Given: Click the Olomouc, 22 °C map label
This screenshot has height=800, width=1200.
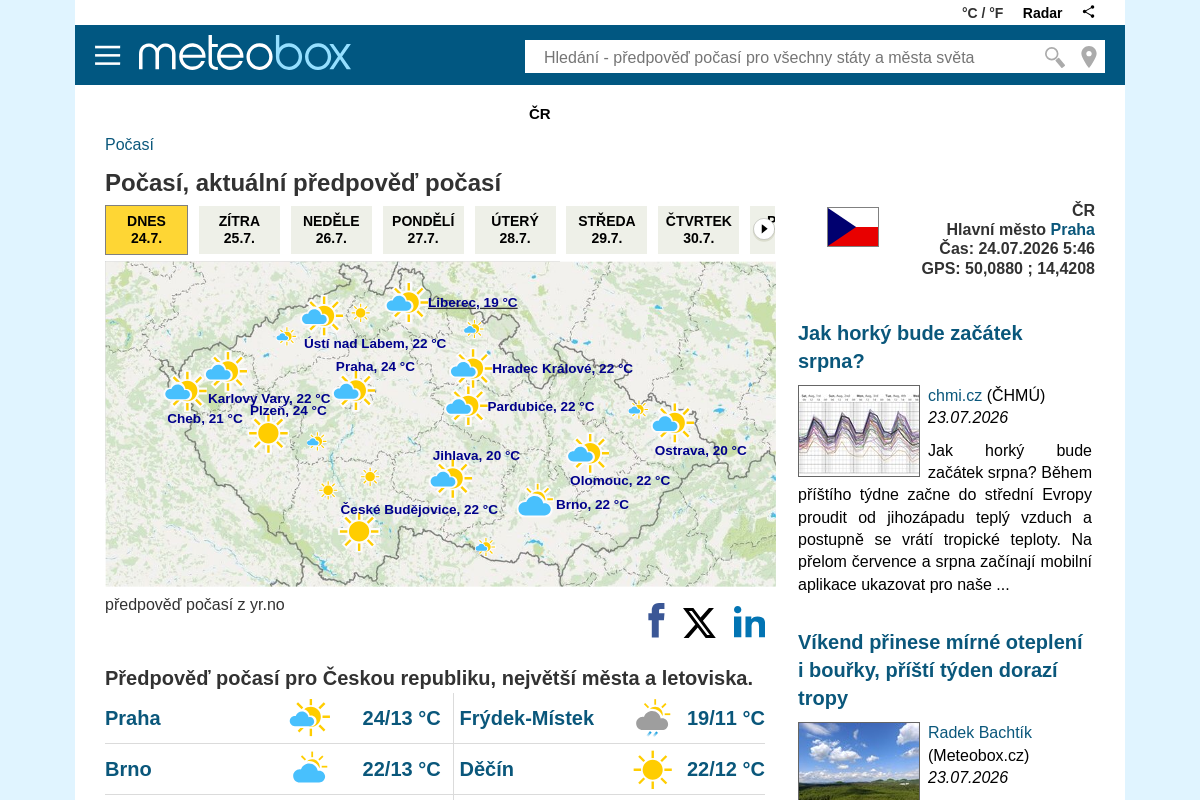Looking at the screenshot, I should 620,481.
